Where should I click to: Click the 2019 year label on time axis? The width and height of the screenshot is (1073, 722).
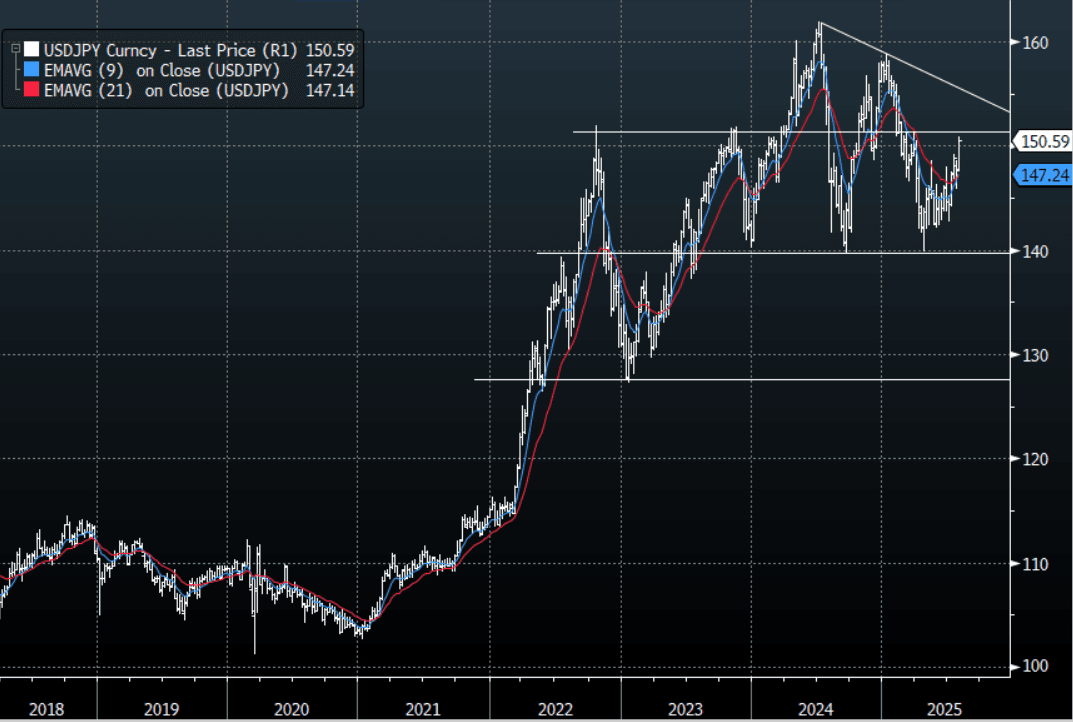click(161, 709)
